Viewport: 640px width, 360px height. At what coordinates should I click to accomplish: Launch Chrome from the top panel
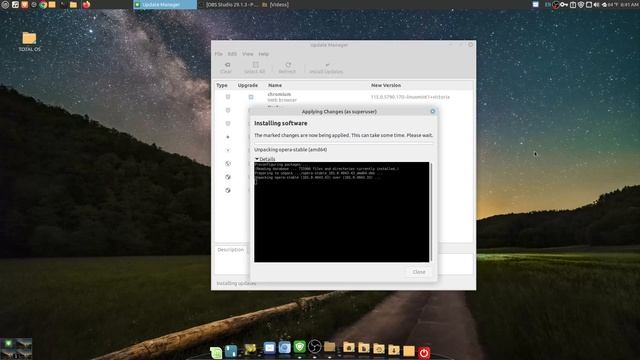(x=43, y=5)
